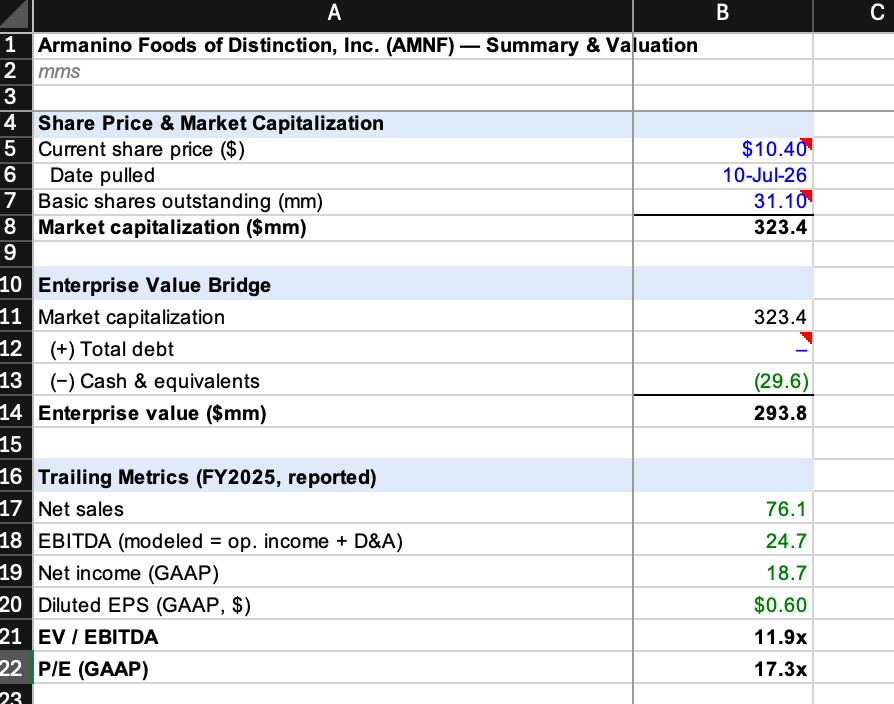Click the select-all corner triangle
The image size is (894, 704).
[x=16, y=14]
